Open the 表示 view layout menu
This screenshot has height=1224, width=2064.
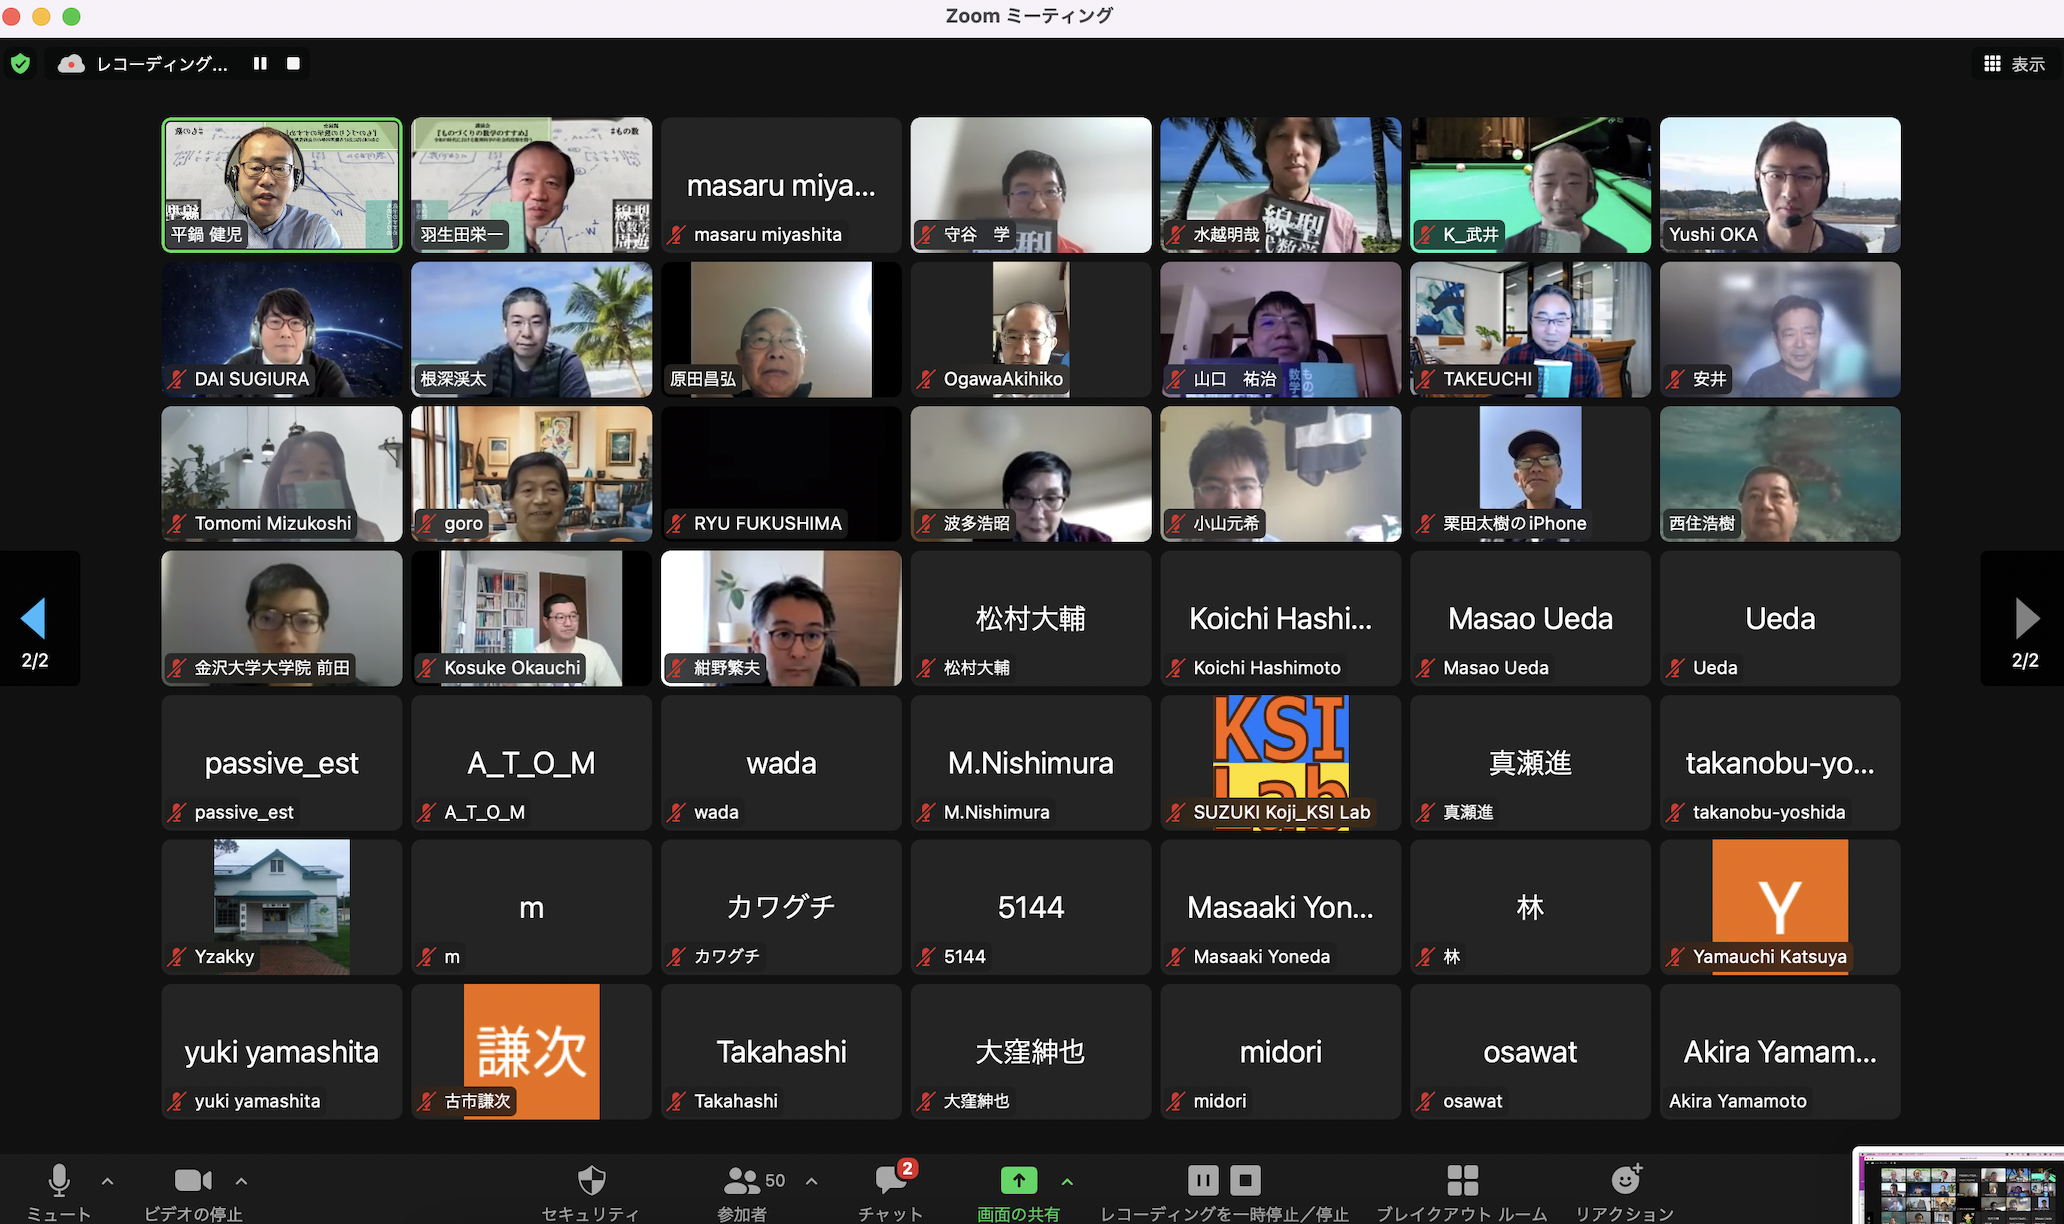pos(2014,64)
